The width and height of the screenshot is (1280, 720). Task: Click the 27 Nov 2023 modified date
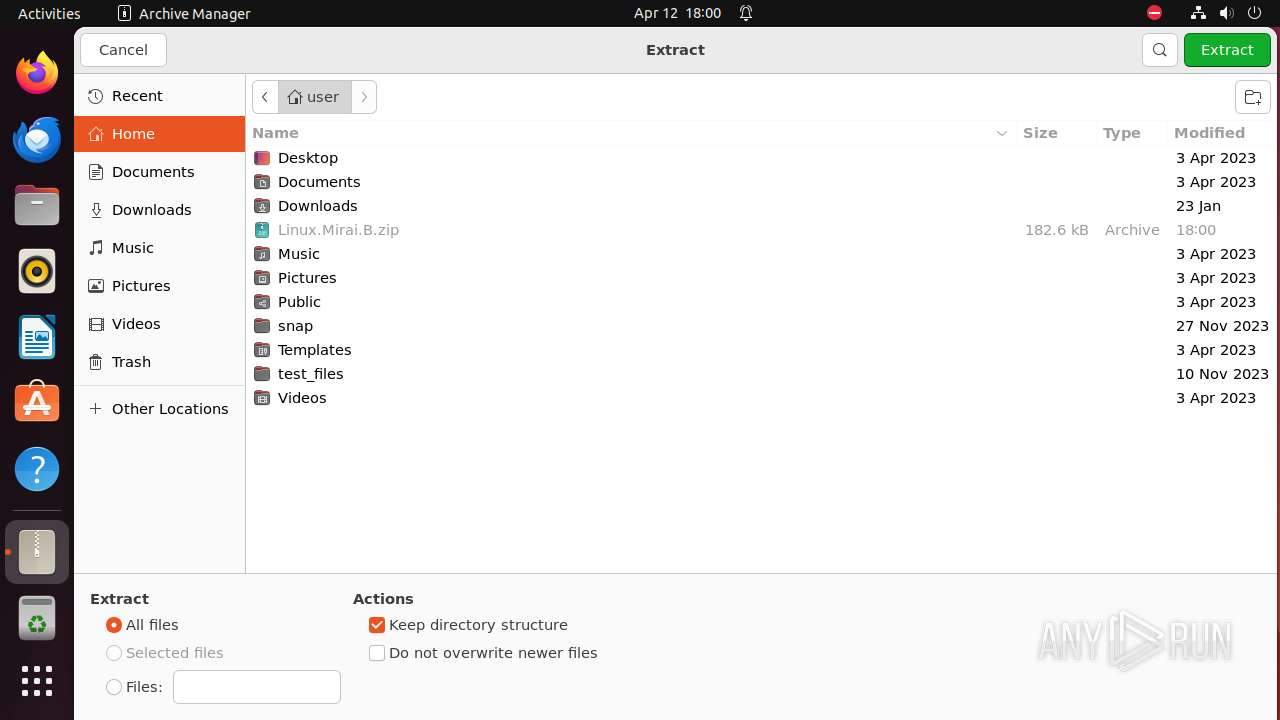[1222, 326]
